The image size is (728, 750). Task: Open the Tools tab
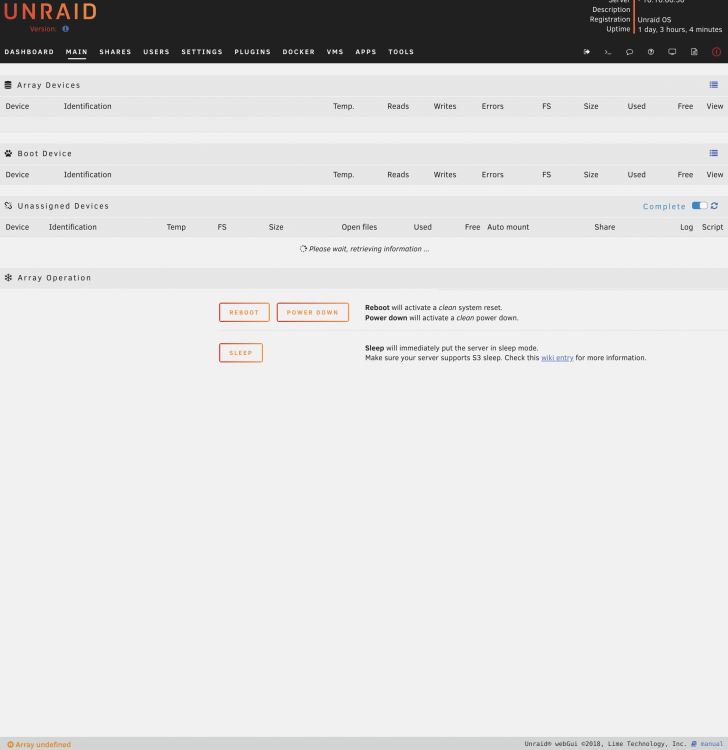pyautogui.click(x=401, y=52)
